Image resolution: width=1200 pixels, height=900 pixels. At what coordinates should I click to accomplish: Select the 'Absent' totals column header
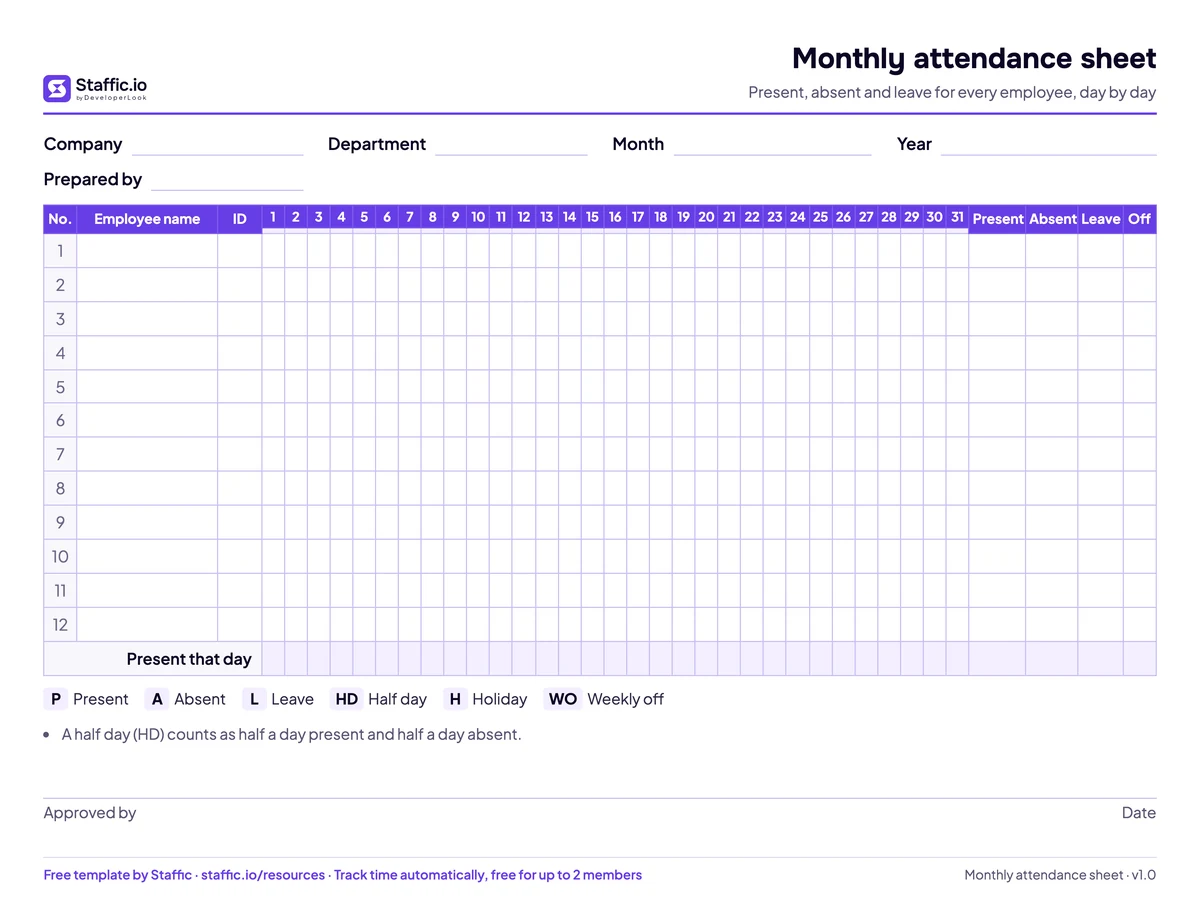1052,219
